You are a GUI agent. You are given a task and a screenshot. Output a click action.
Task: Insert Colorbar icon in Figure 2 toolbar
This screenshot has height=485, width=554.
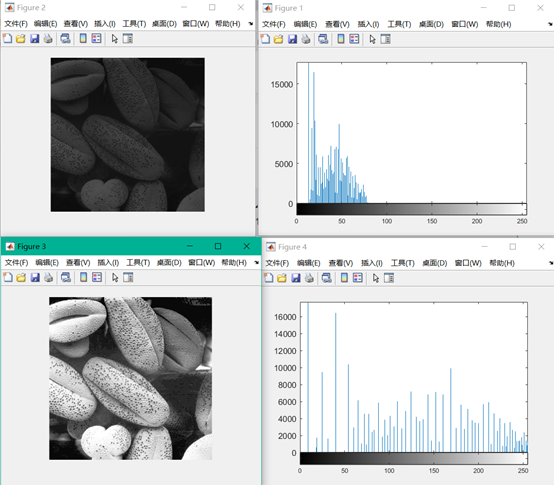point(83,39)
